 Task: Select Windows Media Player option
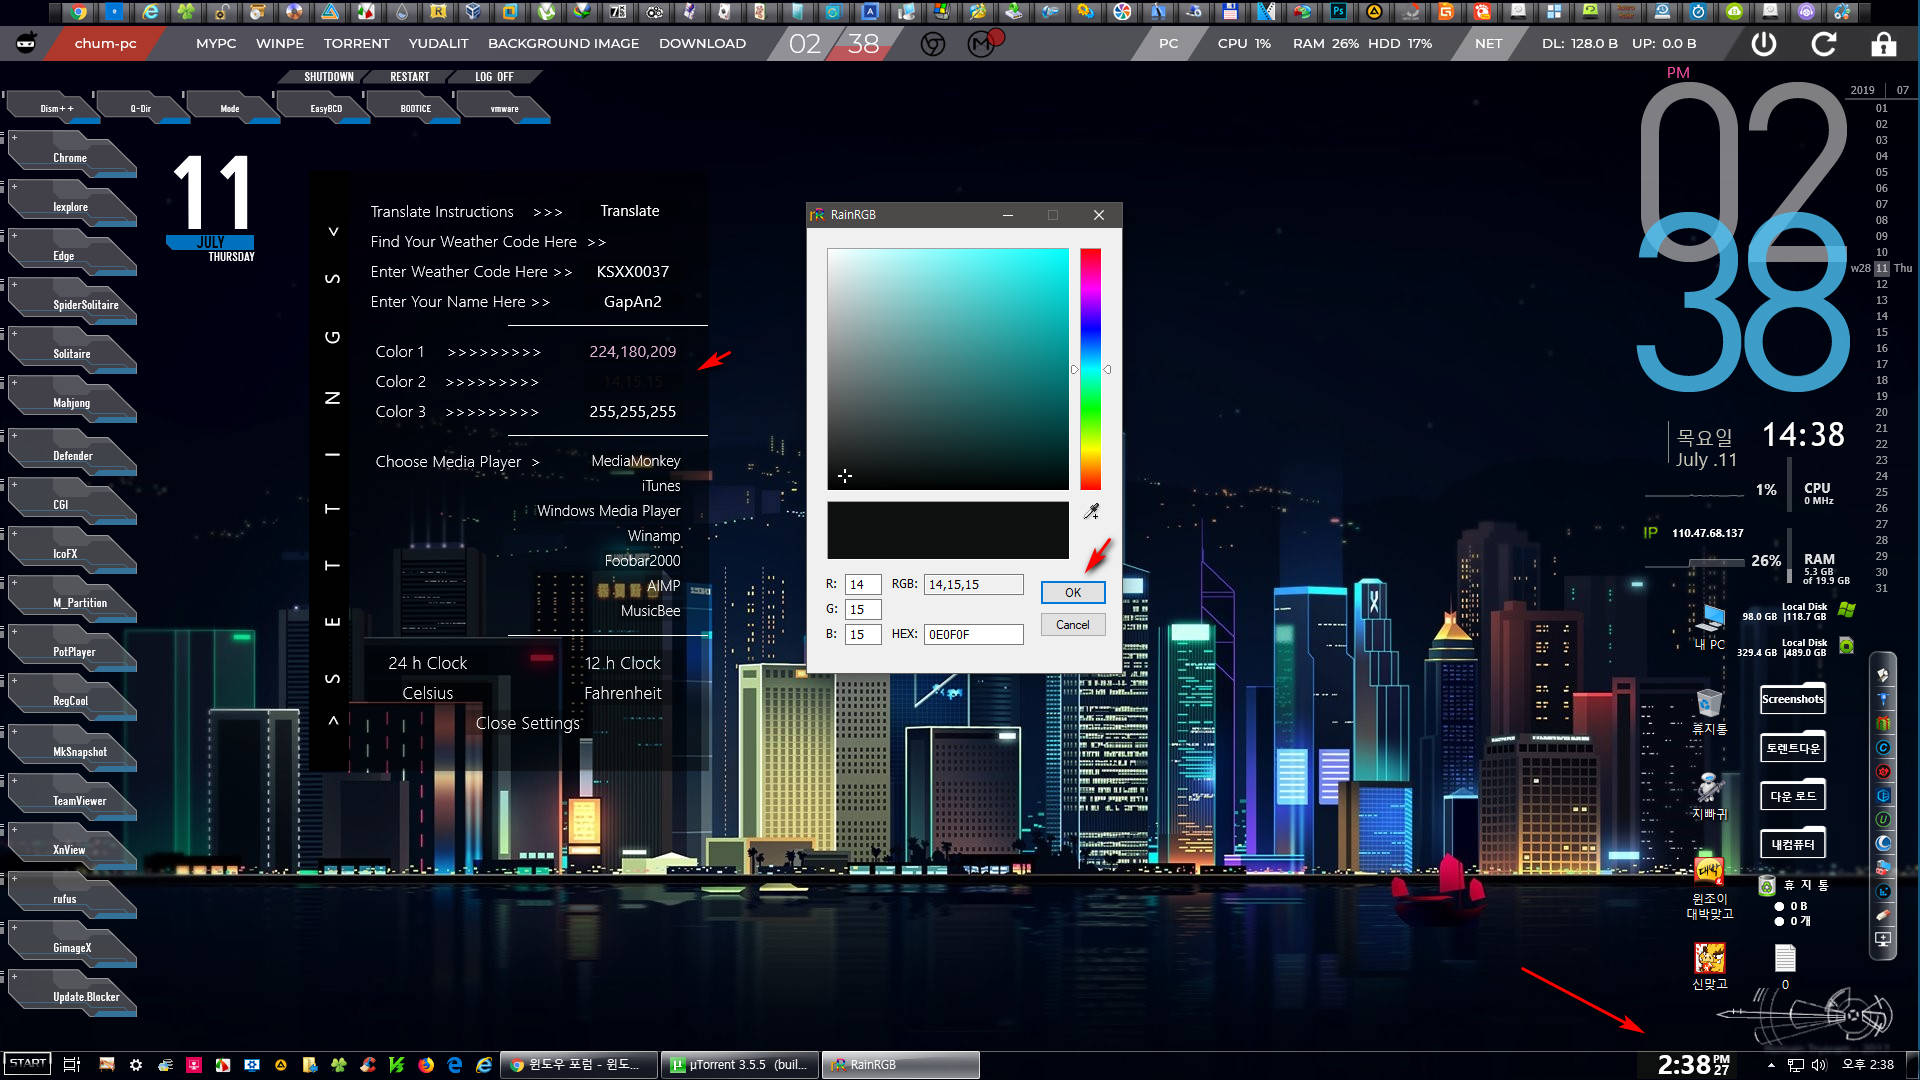point(609,511)
